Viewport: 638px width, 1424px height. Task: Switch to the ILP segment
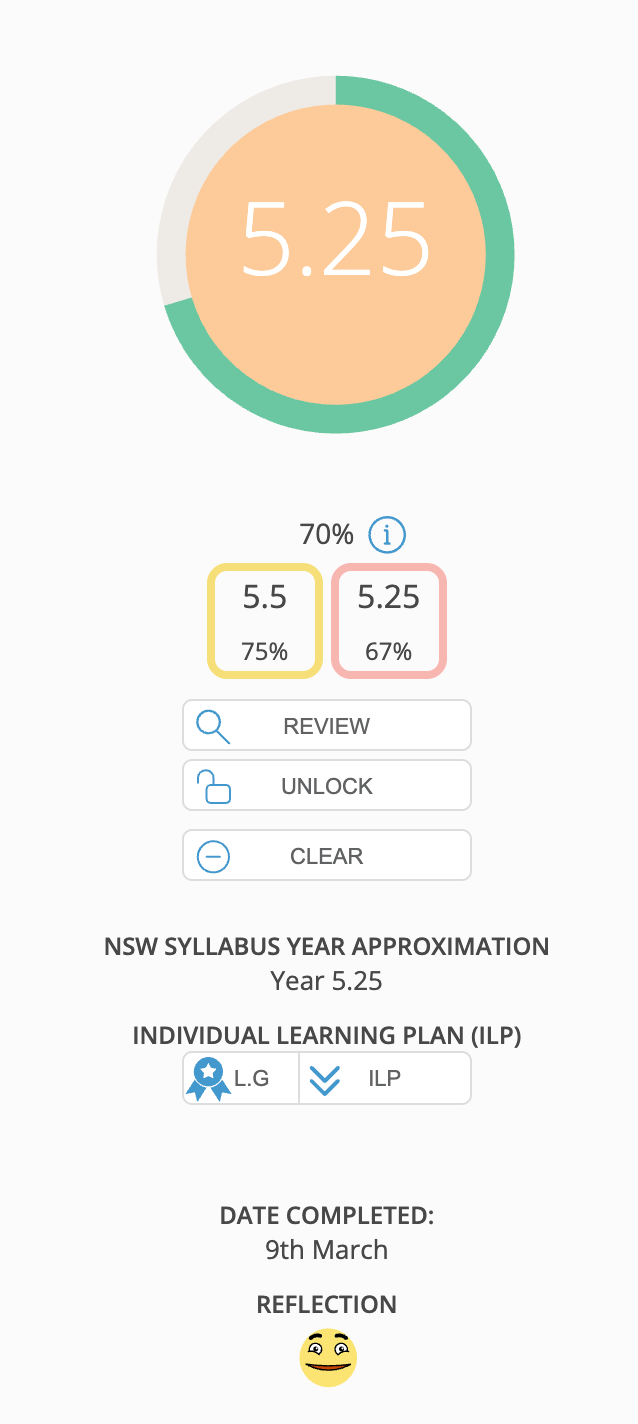click(x=385, y=1077)
